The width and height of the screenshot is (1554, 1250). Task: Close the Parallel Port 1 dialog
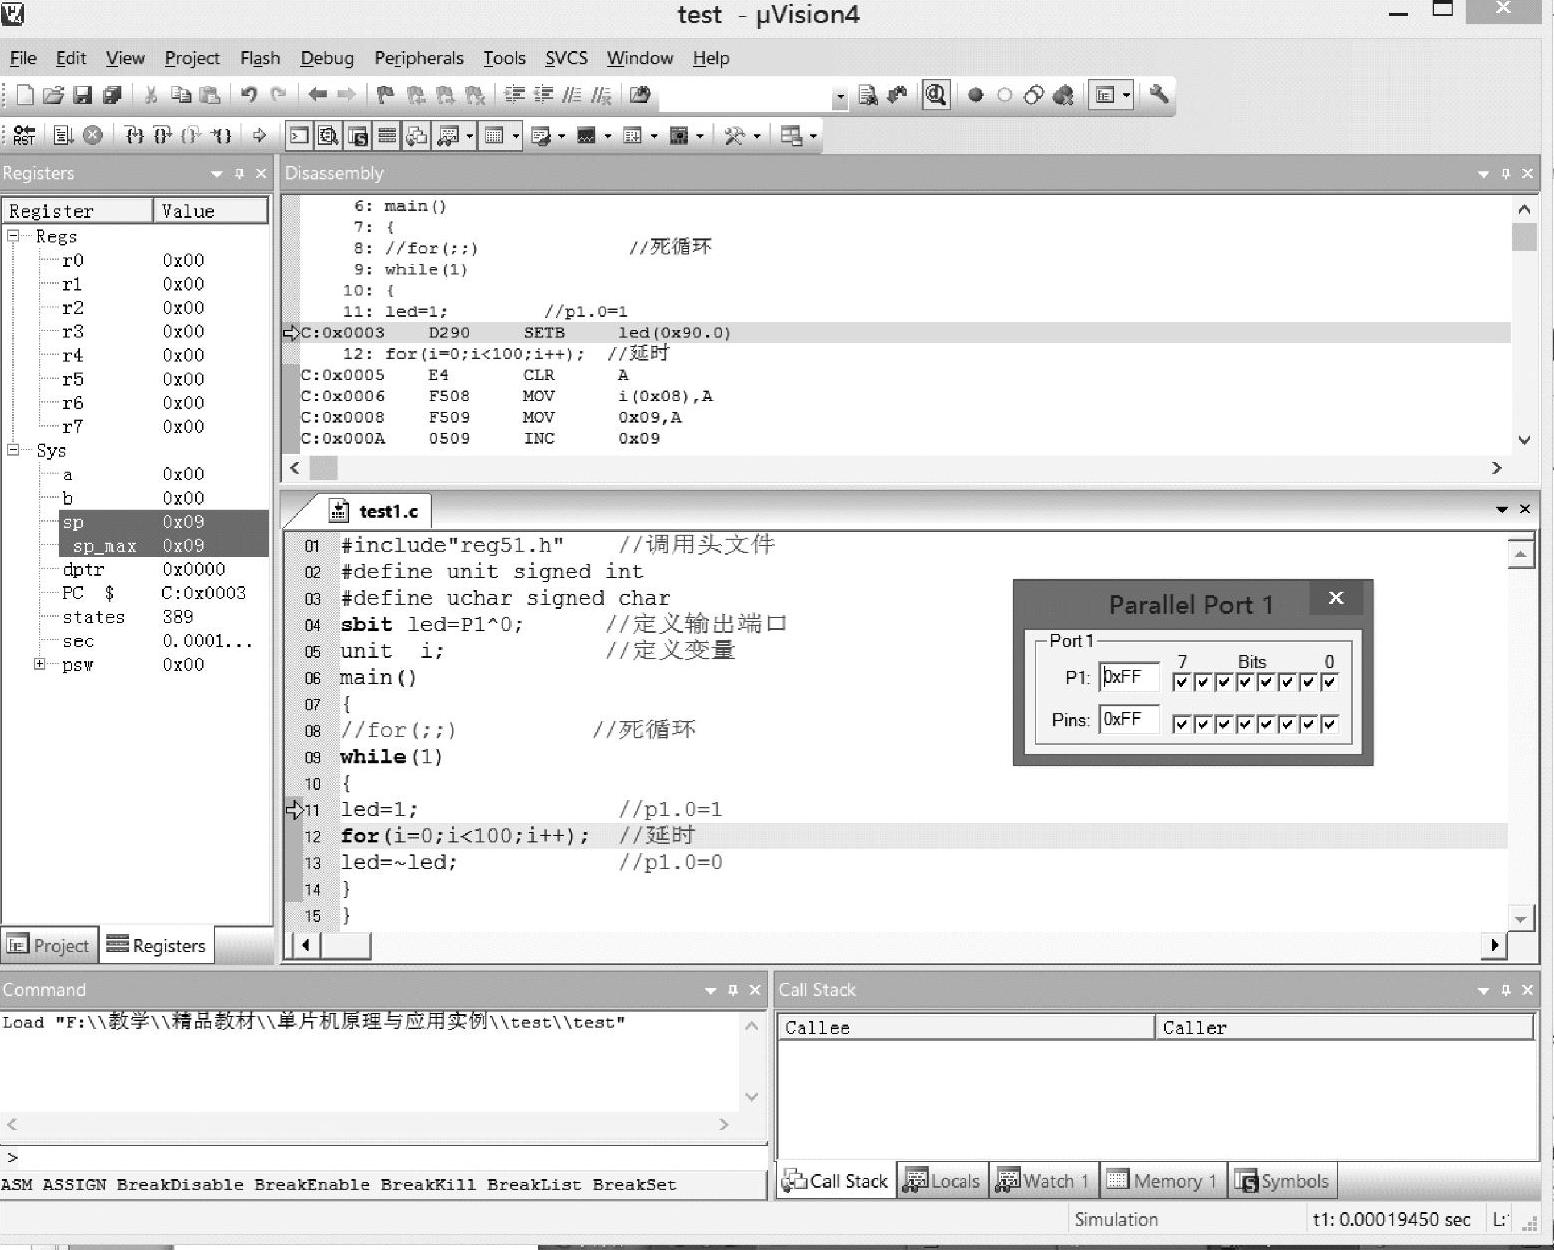[1336, 598]
